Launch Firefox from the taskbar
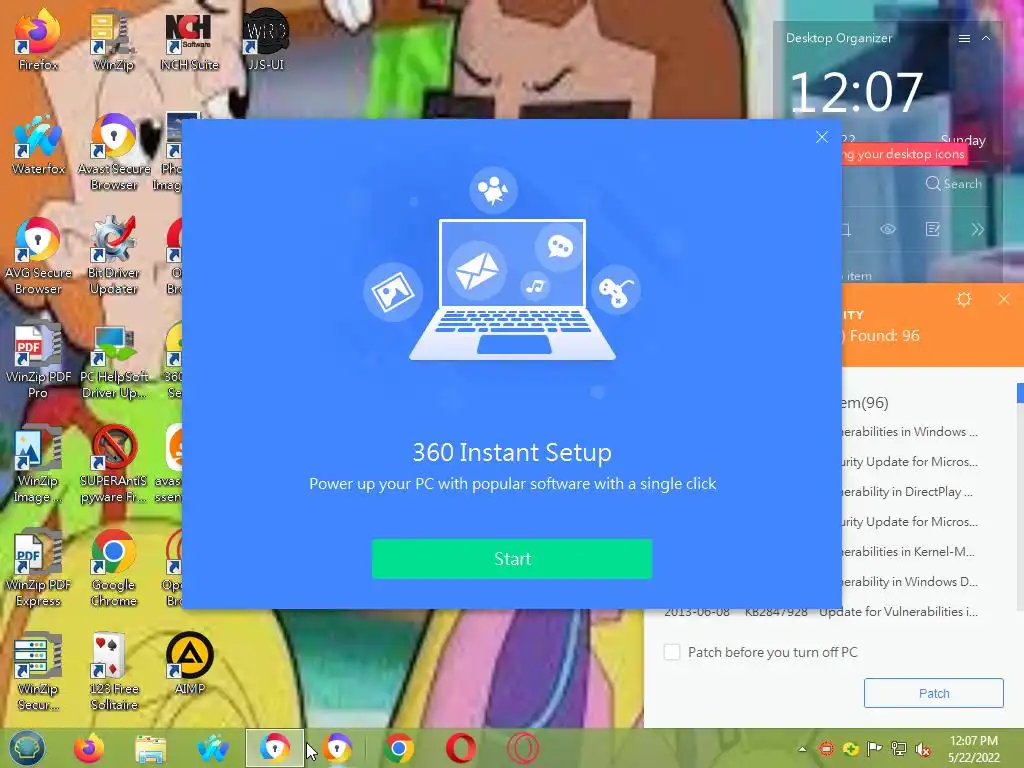 pyautogui.click(x=89, y=748)
